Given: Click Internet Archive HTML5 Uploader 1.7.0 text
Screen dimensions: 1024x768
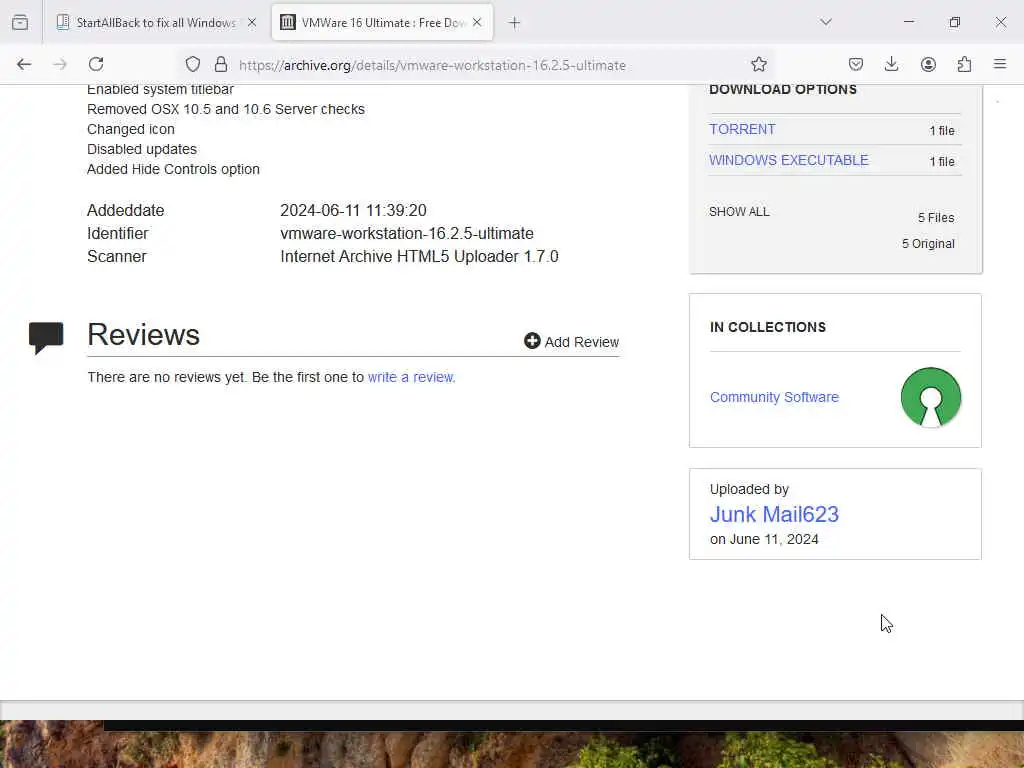Looking at the screenshot, I should (419, 256).
